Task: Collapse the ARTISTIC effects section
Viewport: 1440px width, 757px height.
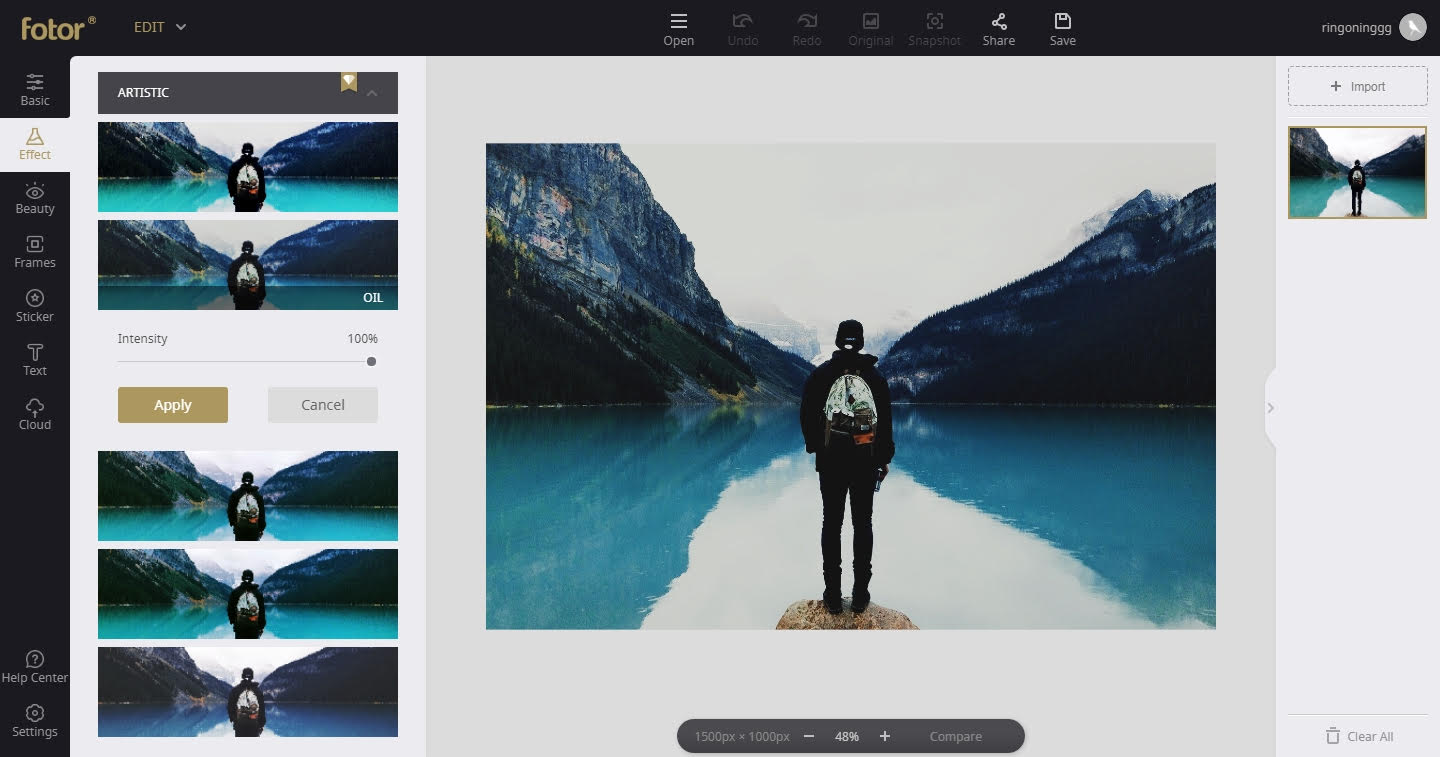Action: (372, 93)
